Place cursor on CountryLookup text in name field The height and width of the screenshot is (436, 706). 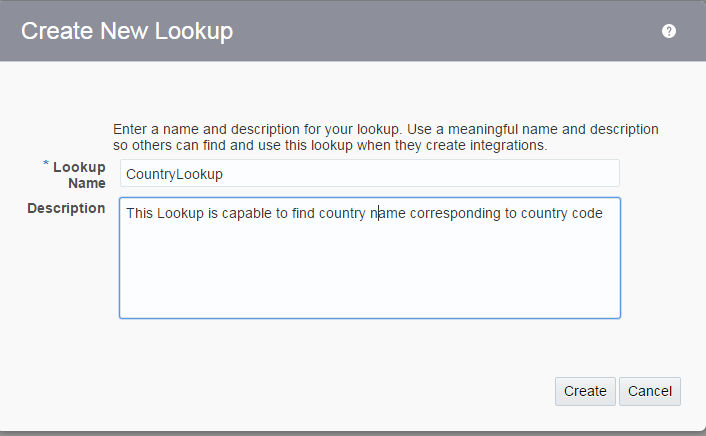(174, 174)
